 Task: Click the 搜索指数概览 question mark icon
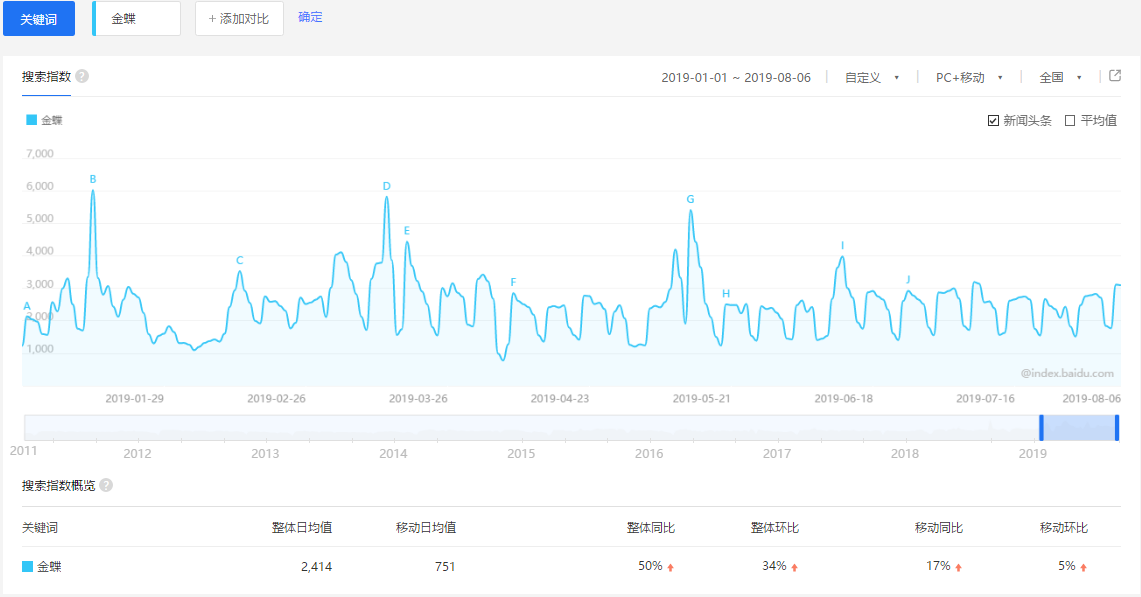108,486
